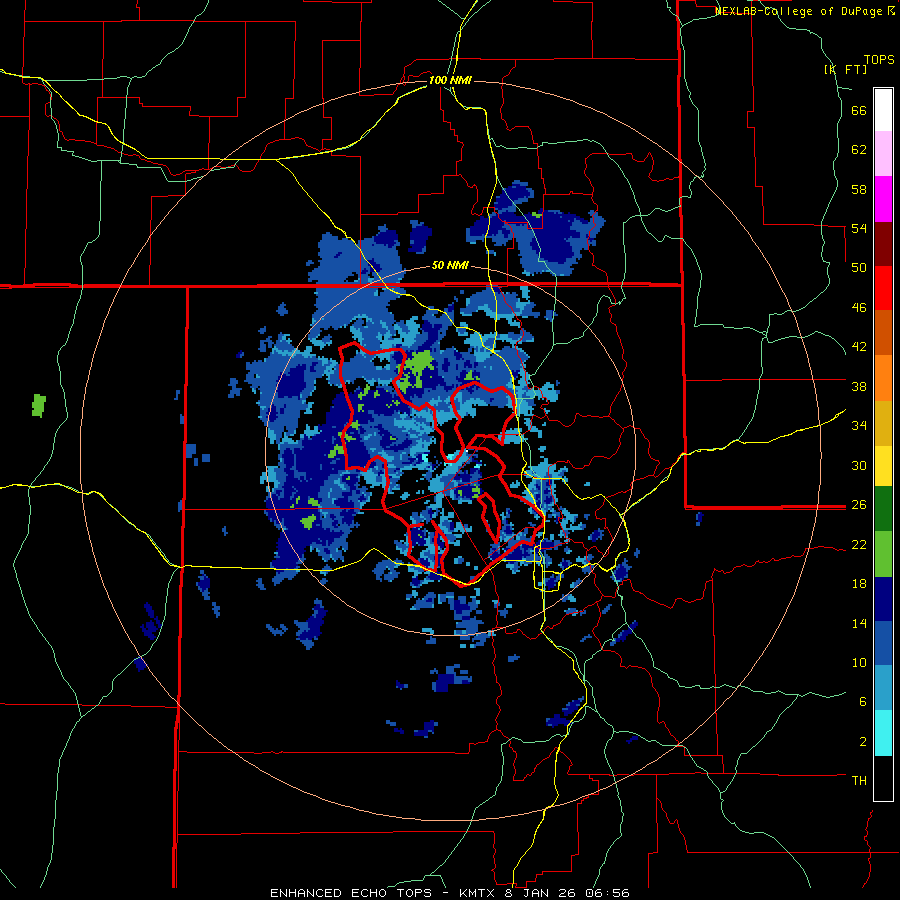Click the 34 legend value
The height and width of the screenshot is (900, 900).
[859, 426]
